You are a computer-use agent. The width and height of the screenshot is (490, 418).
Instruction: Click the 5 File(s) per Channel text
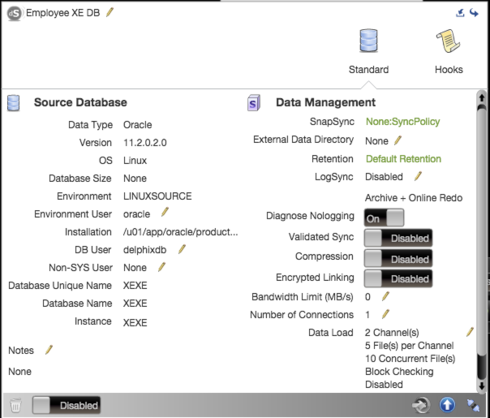[x=409, y=346]
